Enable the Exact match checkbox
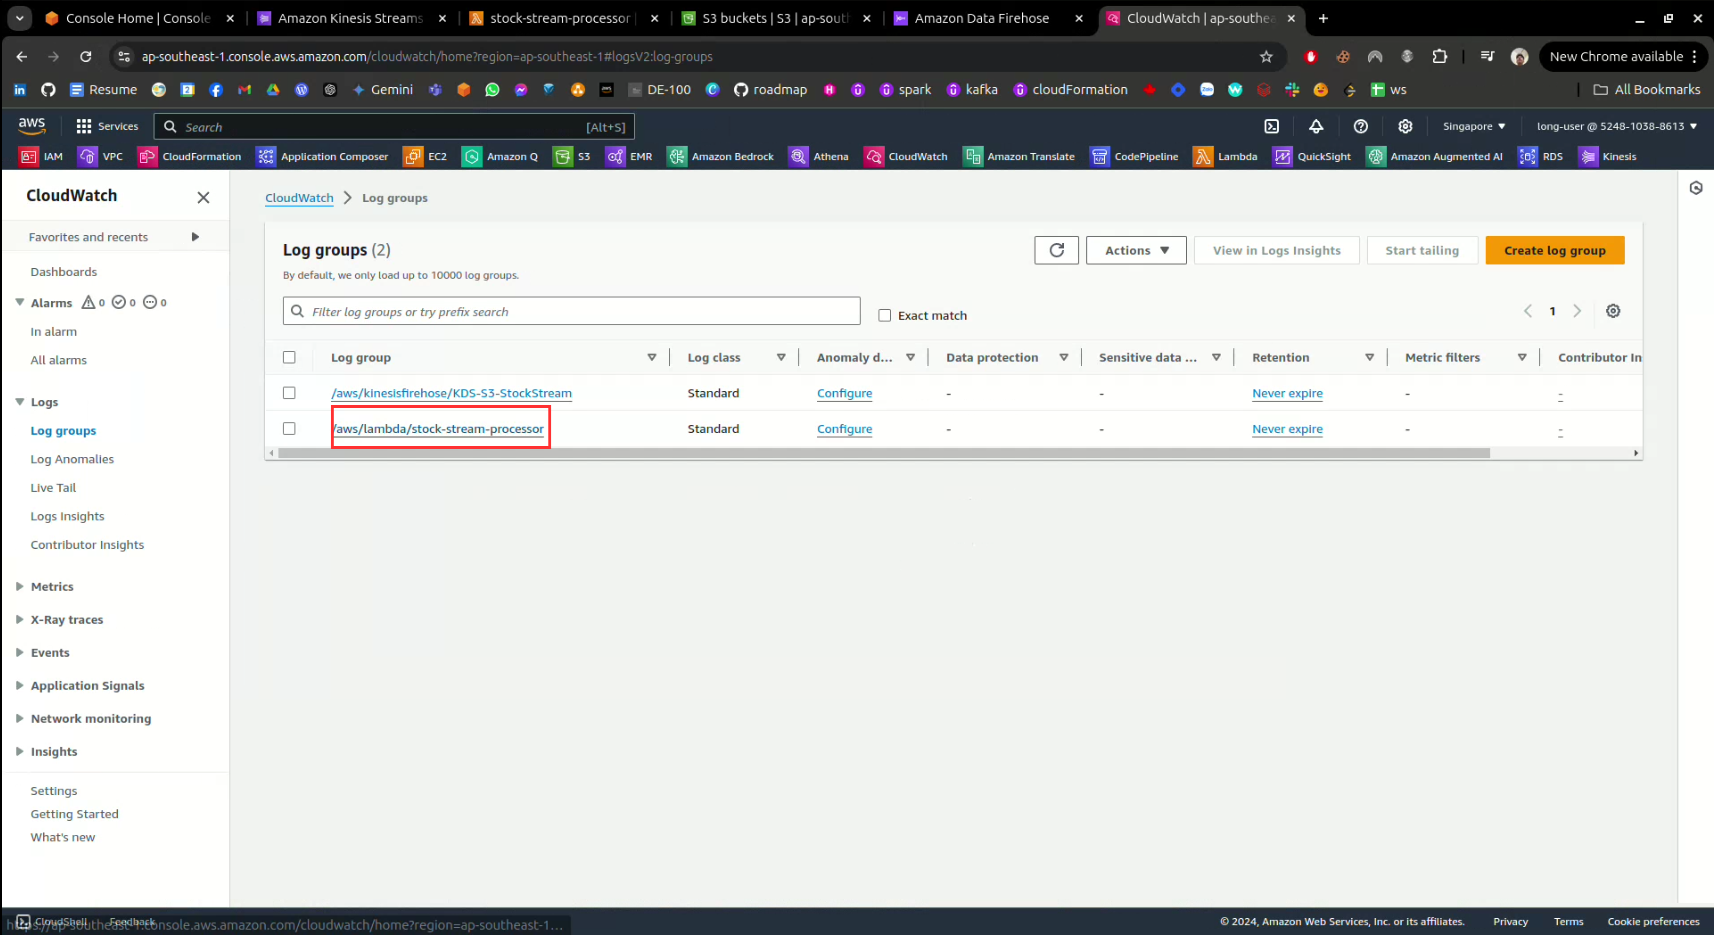The width and height of the screenshot is (1714, 935). pos(884,315)
